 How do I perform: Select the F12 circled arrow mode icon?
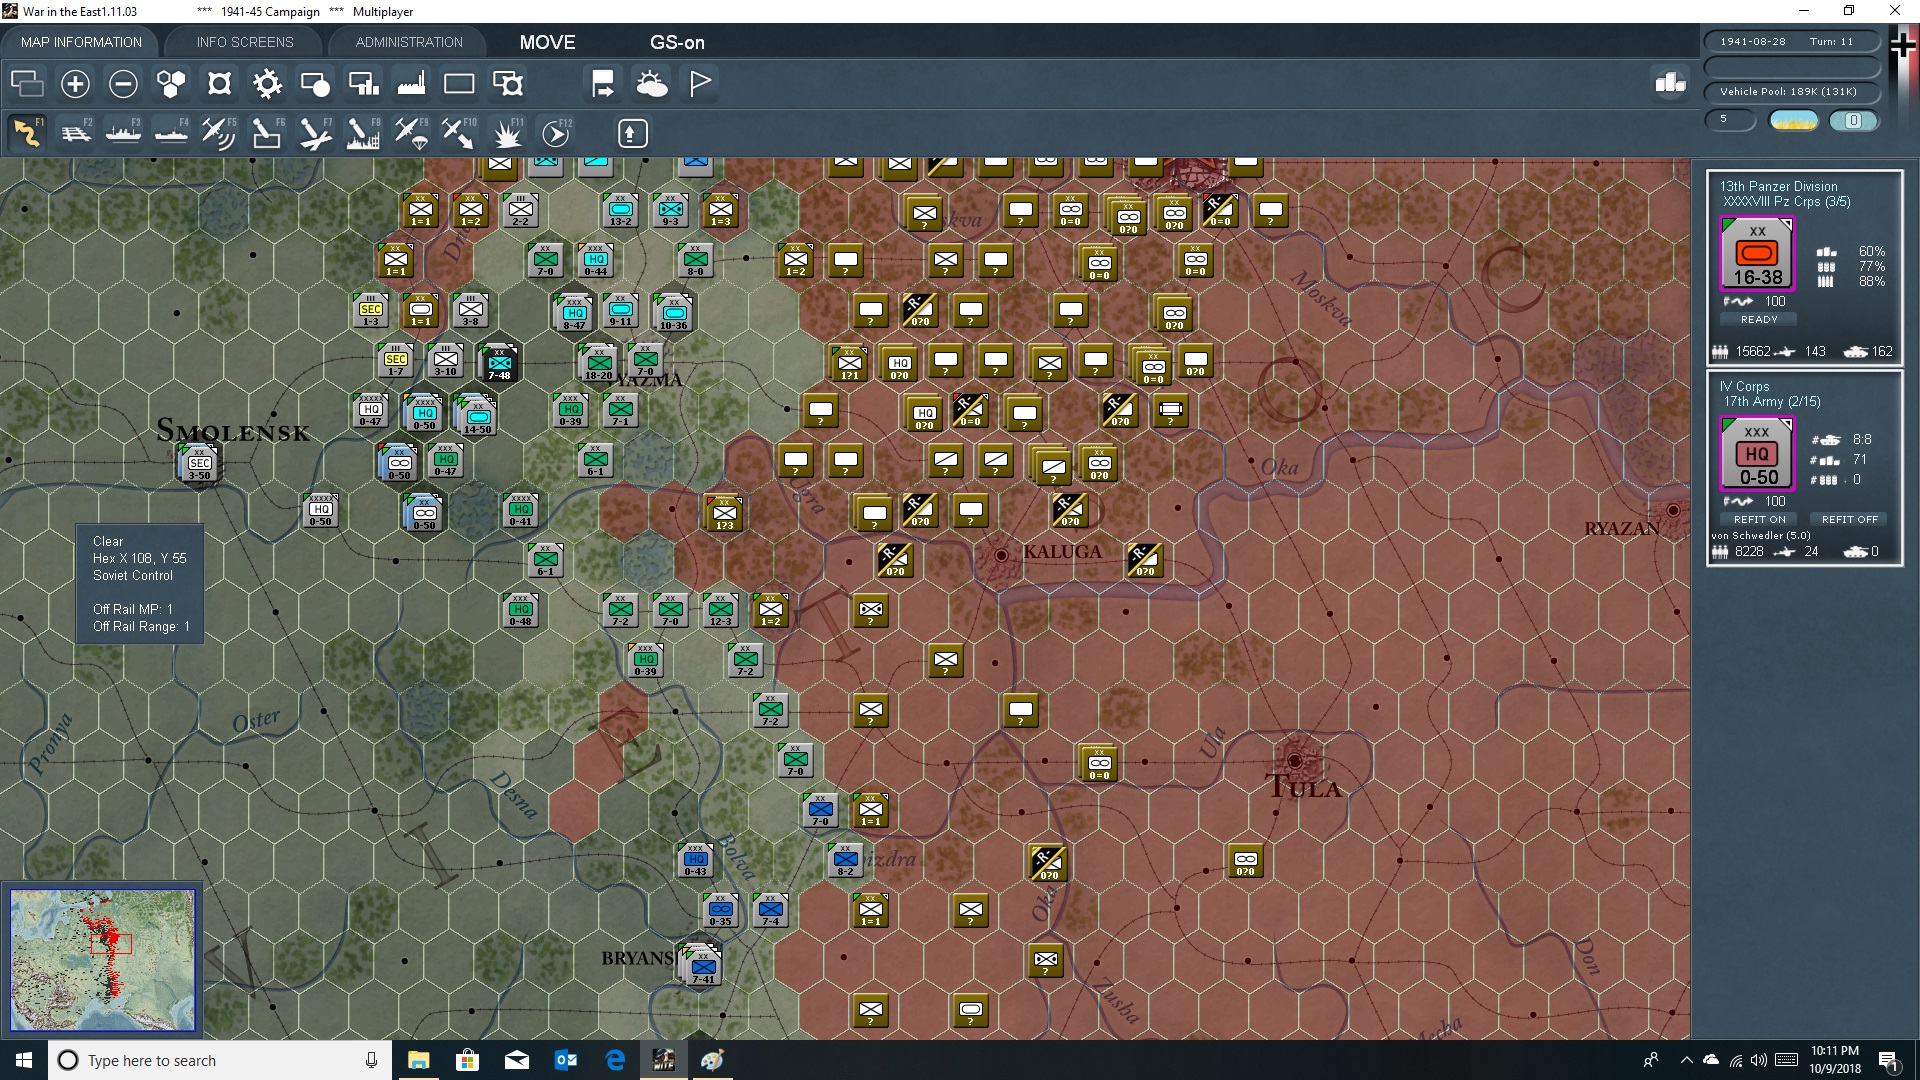coord(556,133)
